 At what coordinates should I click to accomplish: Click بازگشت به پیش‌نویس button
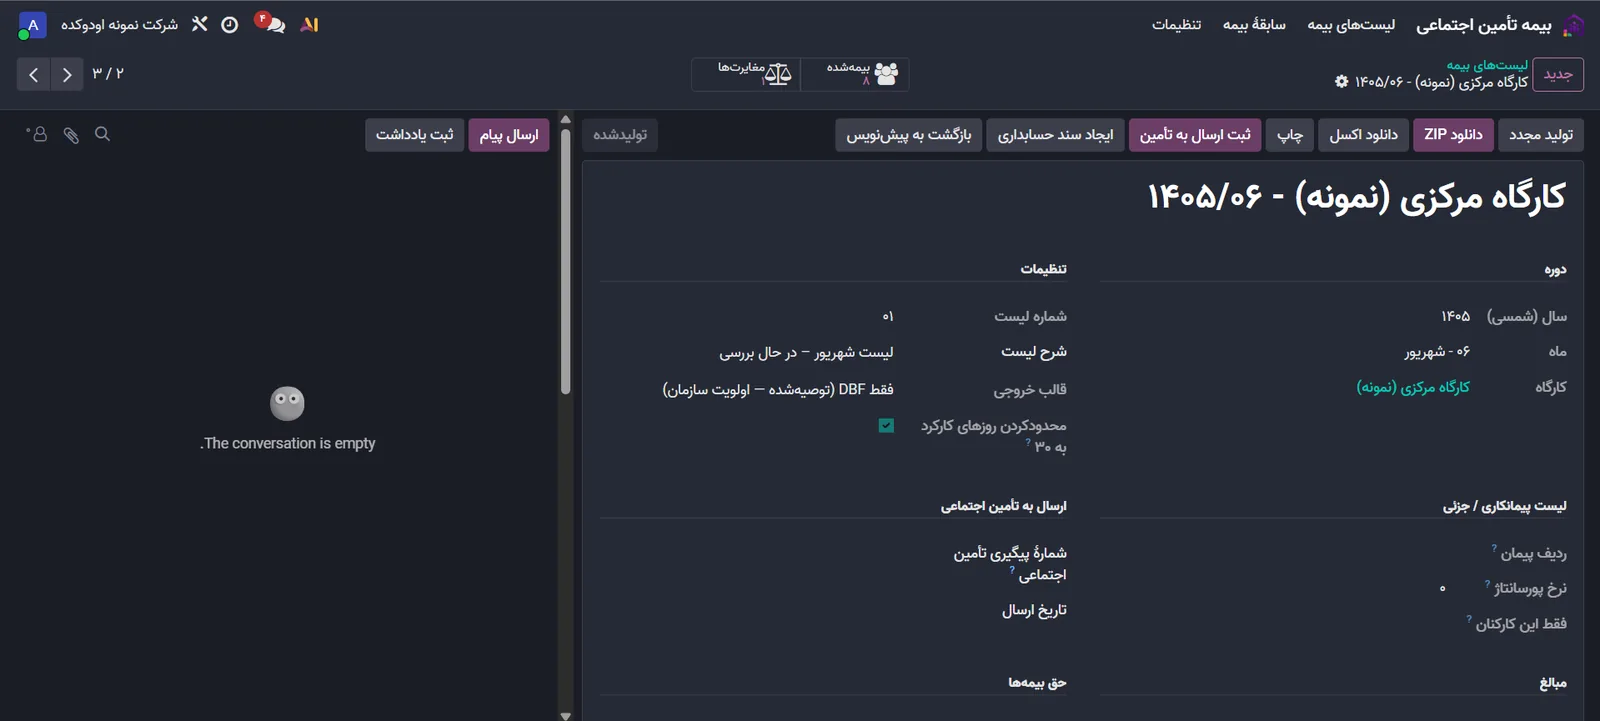point(908,135)
